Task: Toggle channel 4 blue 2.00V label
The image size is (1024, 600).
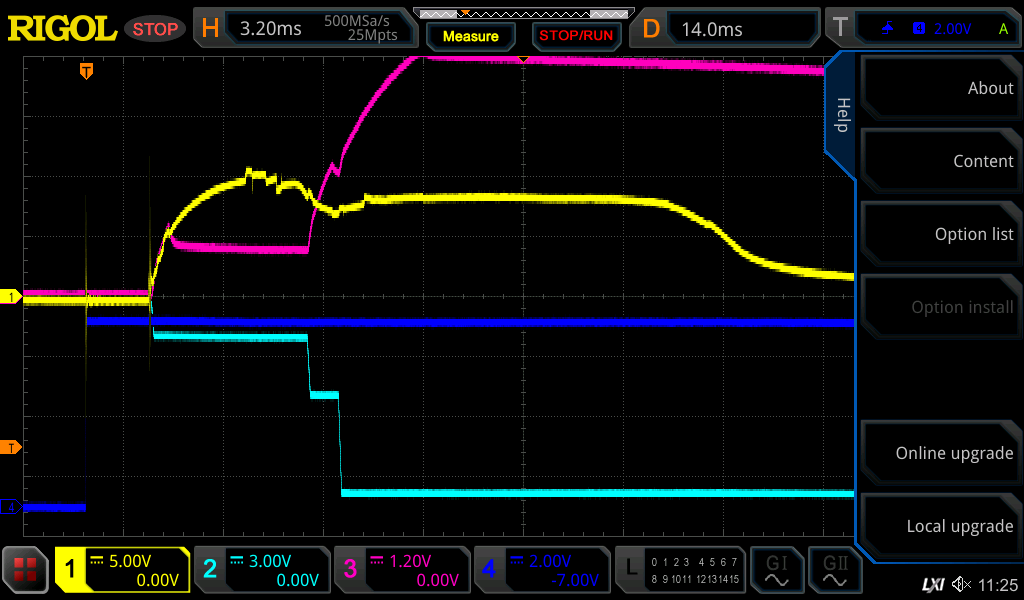Action: click(x=542, y=570)
